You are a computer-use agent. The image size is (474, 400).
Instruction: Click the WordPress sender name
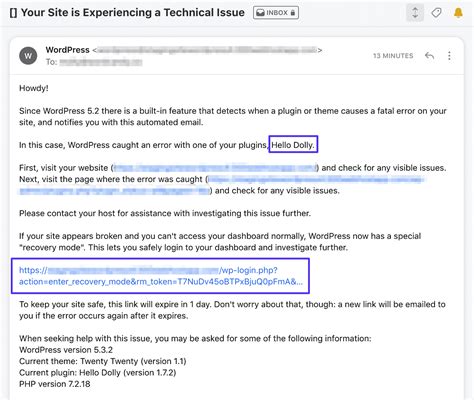[x=67, y=50]
